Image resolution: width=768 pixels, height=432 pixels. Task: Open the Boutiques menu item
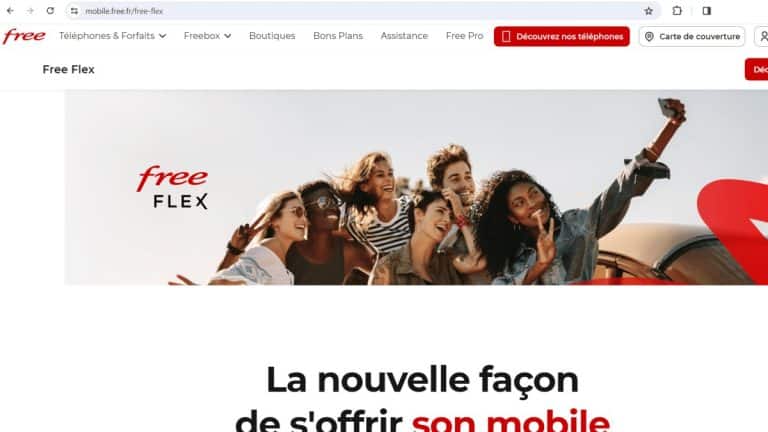(272, 36)
